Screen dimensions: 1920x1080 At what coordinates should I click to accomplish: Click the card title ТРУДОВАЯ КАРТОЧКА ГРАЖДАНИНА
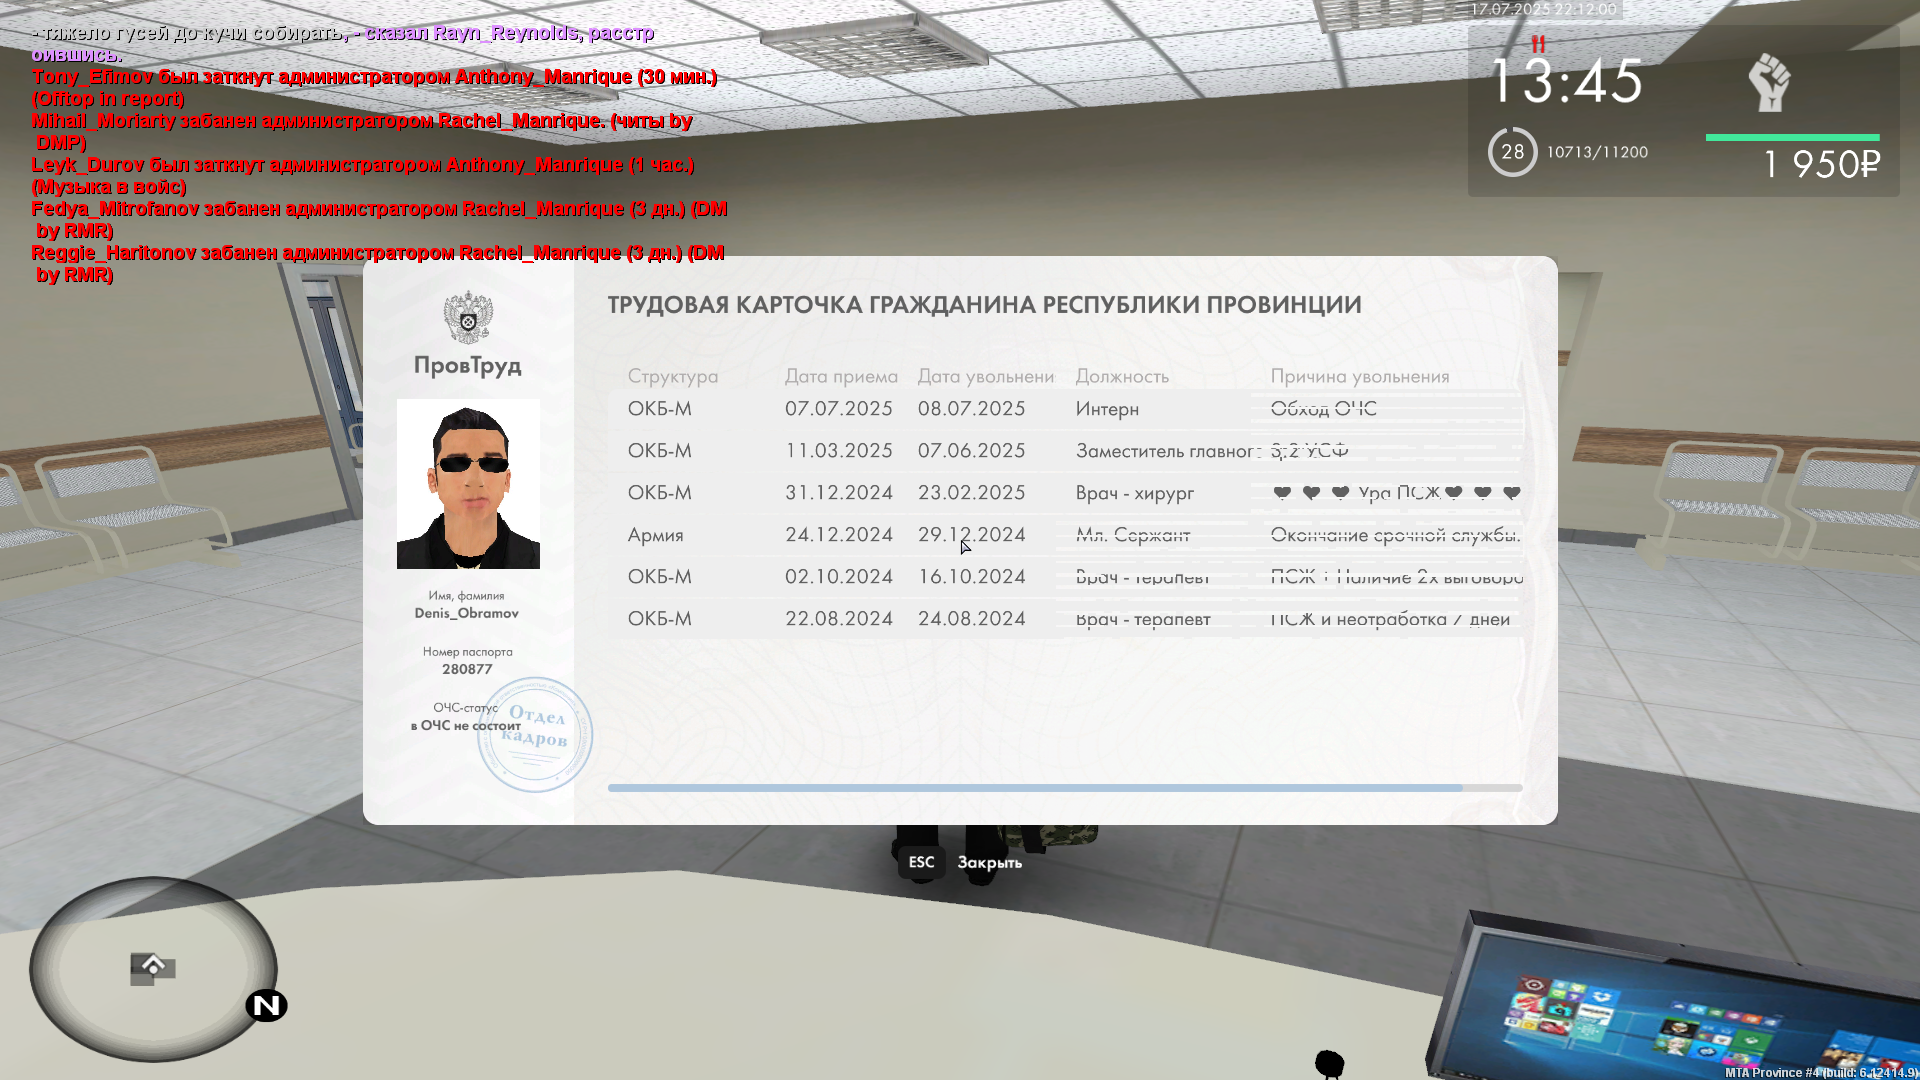coord(984,305)
